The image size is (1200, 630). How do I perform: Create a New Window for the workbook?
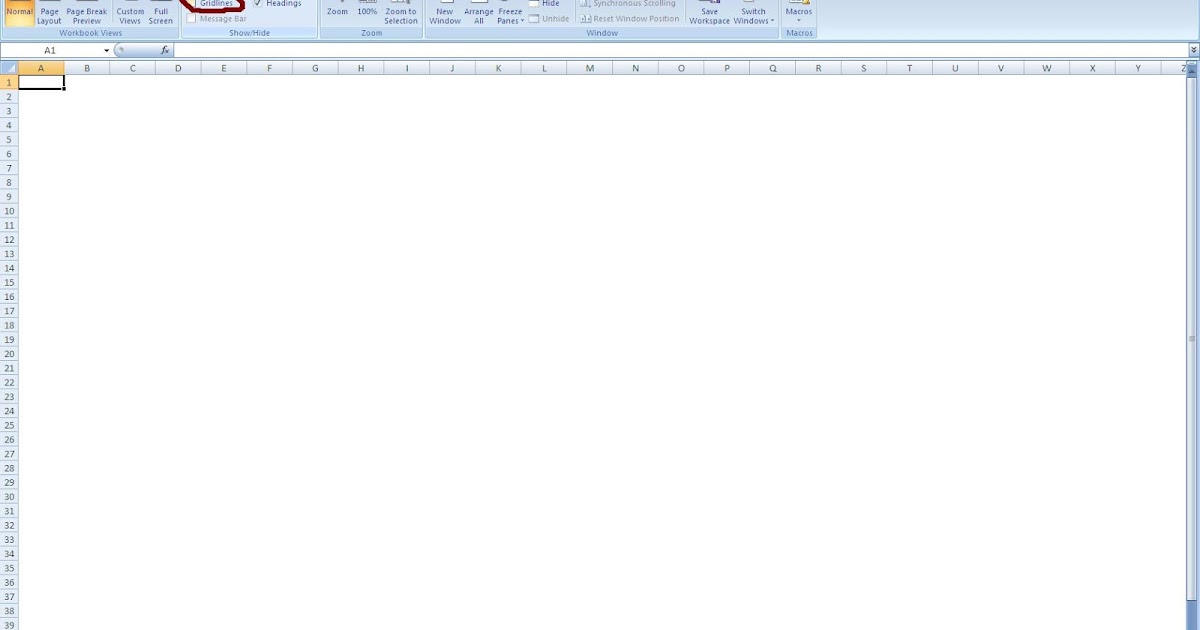click(x=444, y=16)
